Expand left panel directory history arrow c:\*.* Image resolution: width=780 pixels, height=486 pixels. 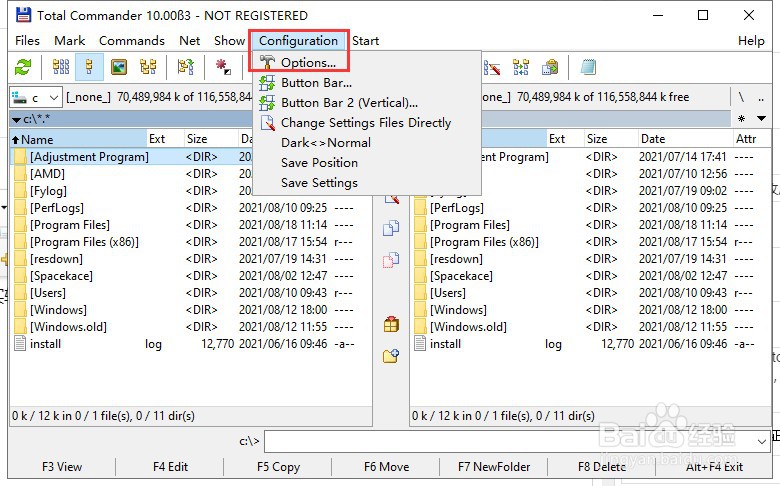pos(16,119)
